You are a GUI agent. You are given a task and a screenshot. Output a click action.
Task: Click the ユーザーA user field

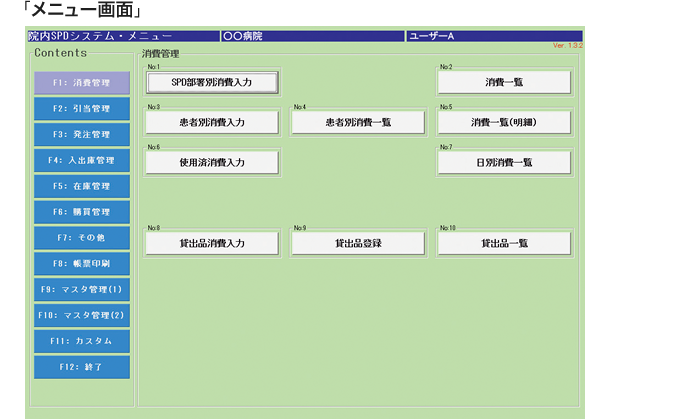point(495,36)
